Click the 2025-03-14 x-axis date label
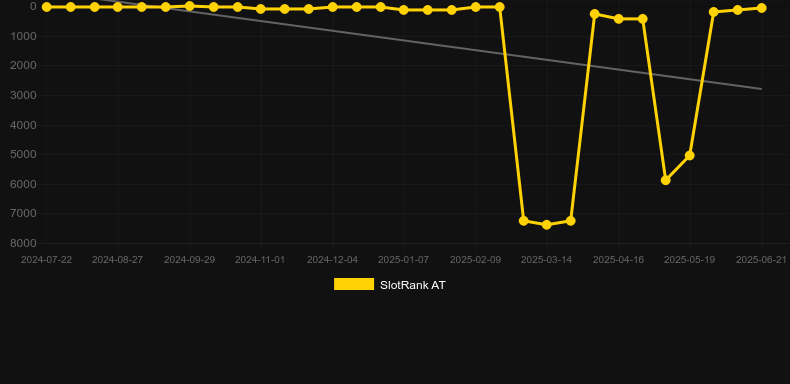 tap(547, 260)
